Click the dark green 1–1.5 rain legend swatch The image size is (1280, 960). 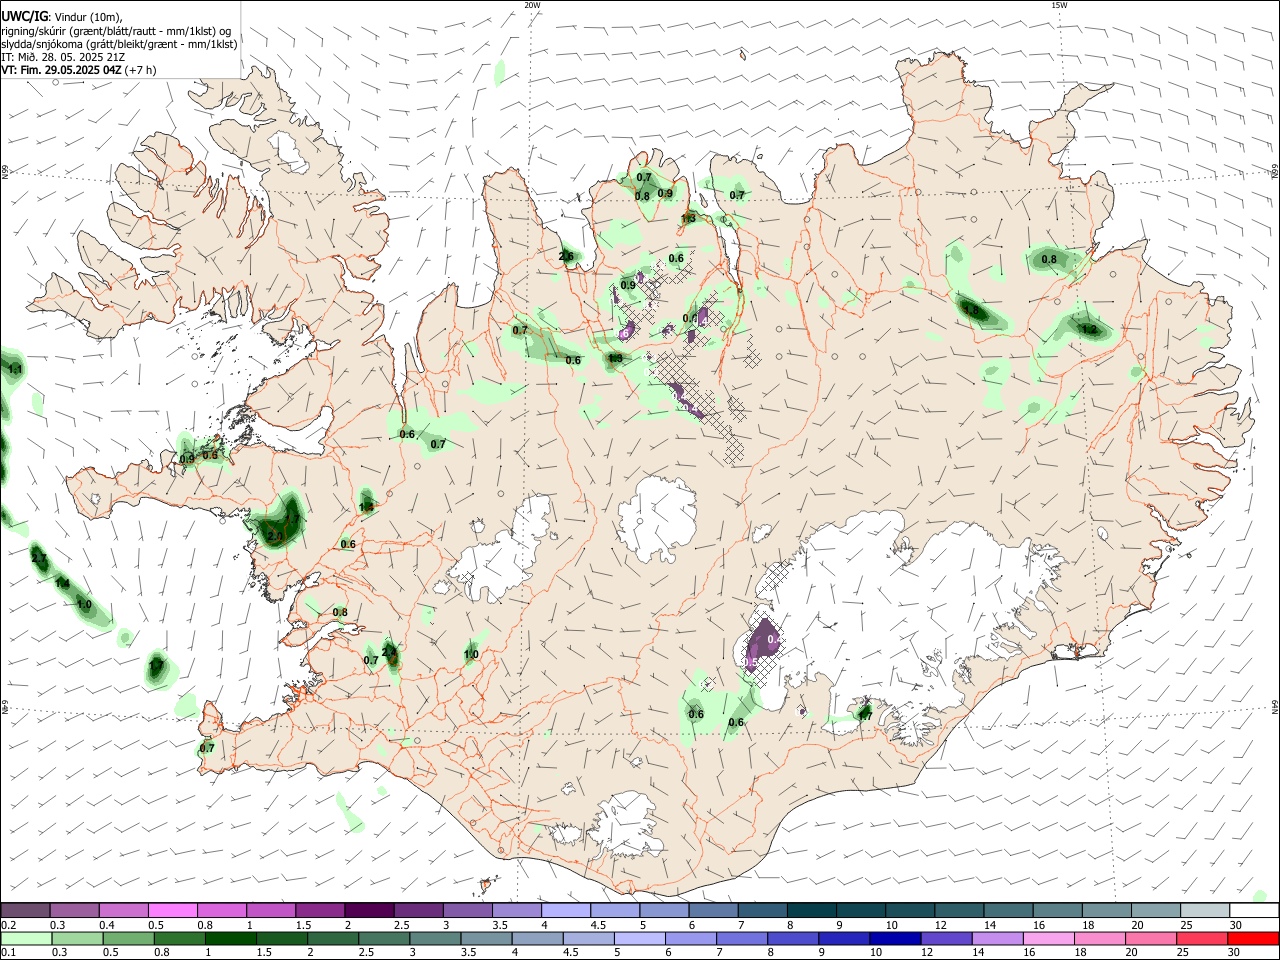pyautogui.click(x=230, y=939)
